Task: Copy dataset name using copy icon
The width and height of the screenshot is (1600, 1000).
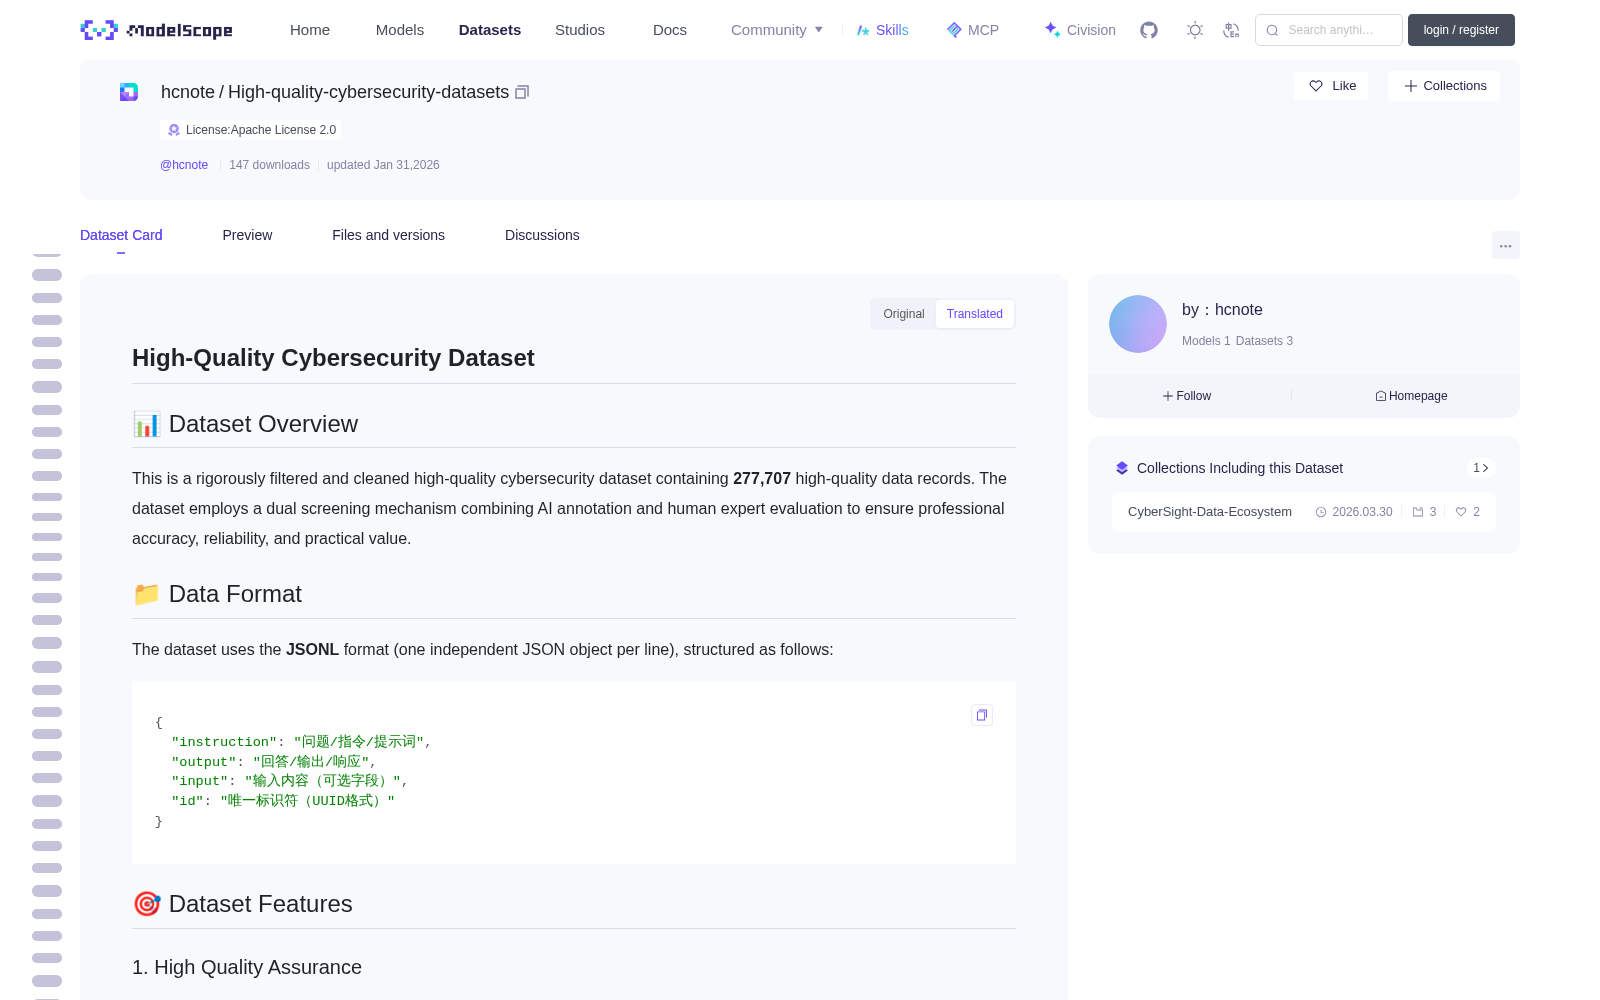Action: point(521,92)
